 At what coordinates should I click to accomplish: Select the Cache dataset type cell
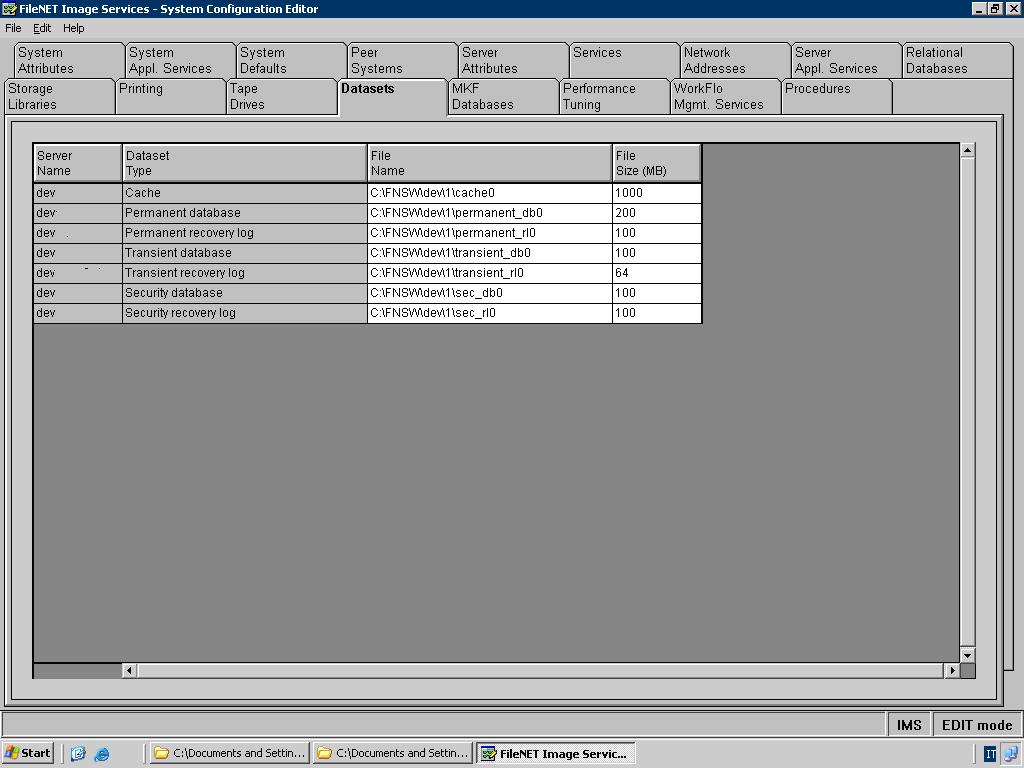[x=245, y=193]
